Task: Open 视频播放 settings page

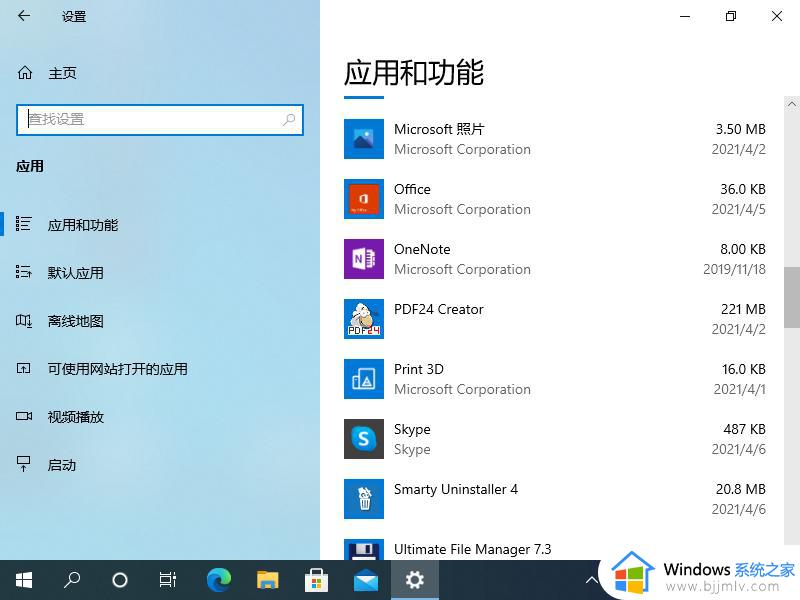Action: click(76, 417)
